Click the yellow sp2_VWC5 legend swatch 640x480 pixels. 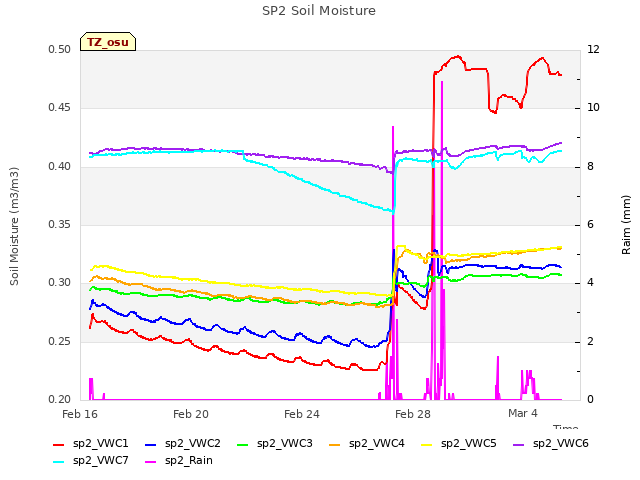(x=427, y=445)
